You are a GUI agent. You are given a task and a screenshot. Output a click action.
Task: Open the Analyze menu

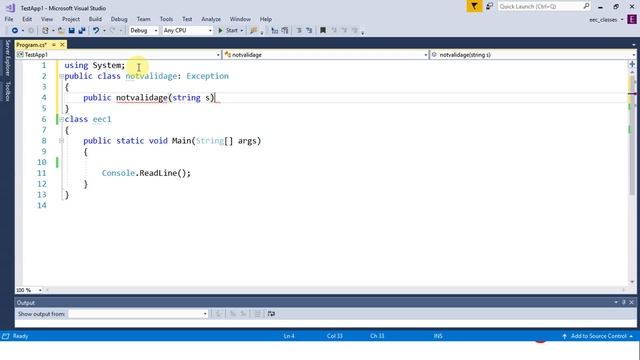click(x=211, y=19)
